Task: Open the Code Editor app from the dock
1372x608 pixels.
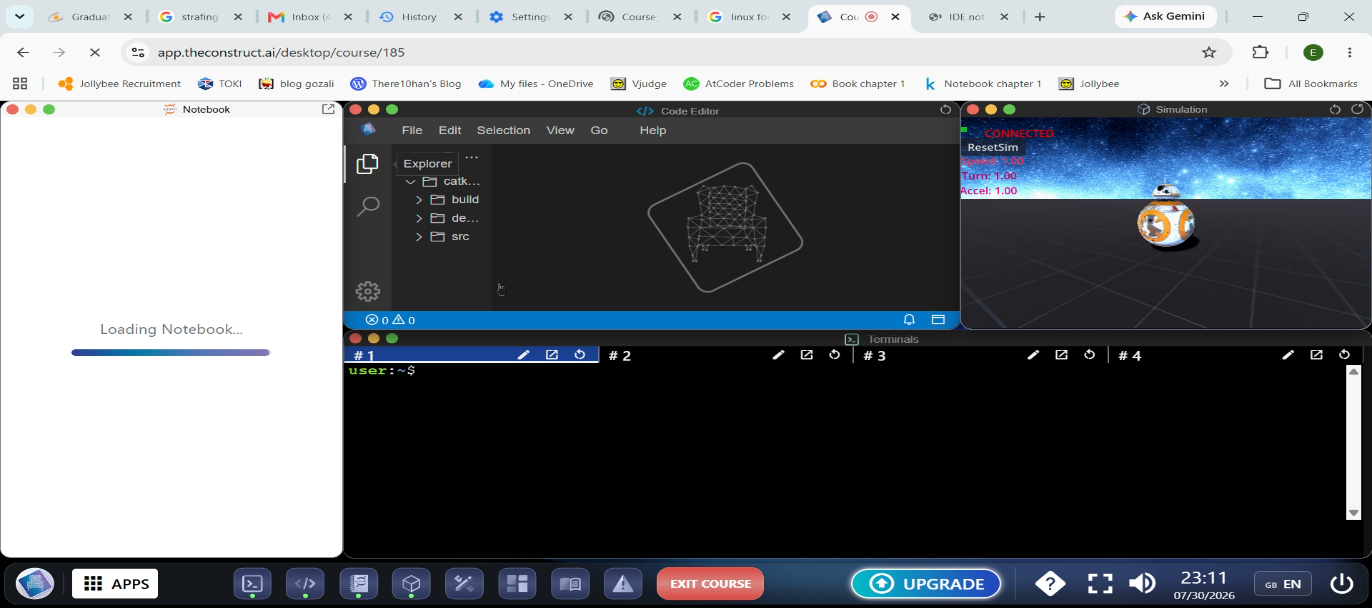Action: [306, 584]
